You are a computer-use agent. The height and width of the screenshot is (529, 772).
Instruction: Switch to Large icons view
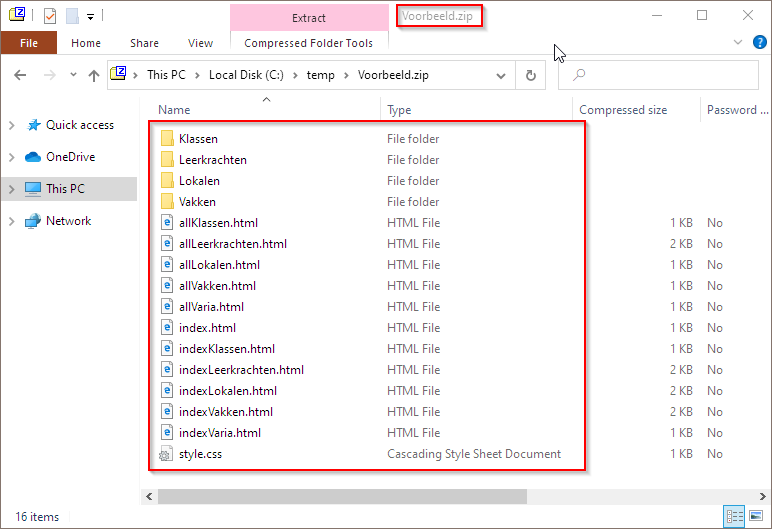tap(756, 516)
